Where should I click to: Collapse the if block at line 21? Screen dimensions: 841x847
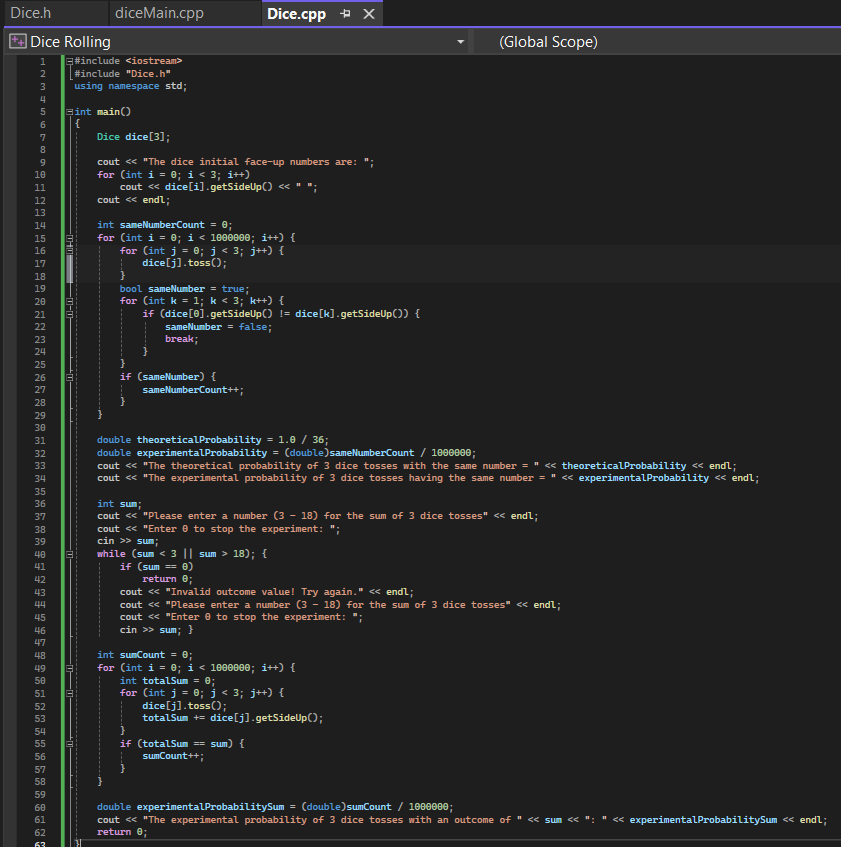click(70, 314)
